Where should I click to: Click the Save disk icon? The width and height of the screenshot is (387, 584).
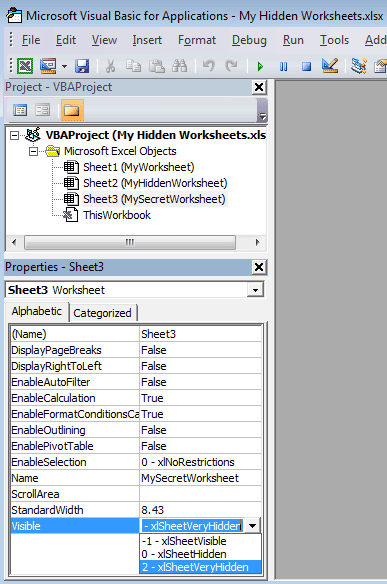click(x=82, y=66)
